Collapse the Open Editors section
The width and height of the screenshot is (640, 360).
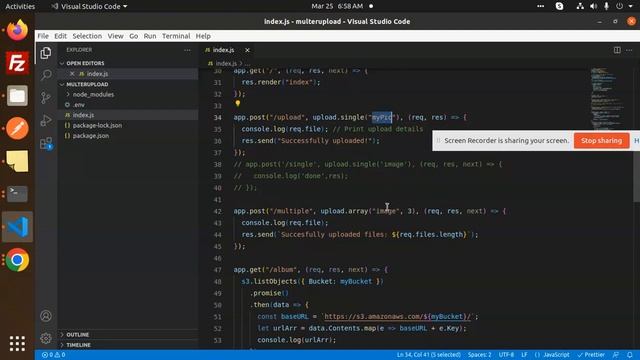(x=85, y=63)
